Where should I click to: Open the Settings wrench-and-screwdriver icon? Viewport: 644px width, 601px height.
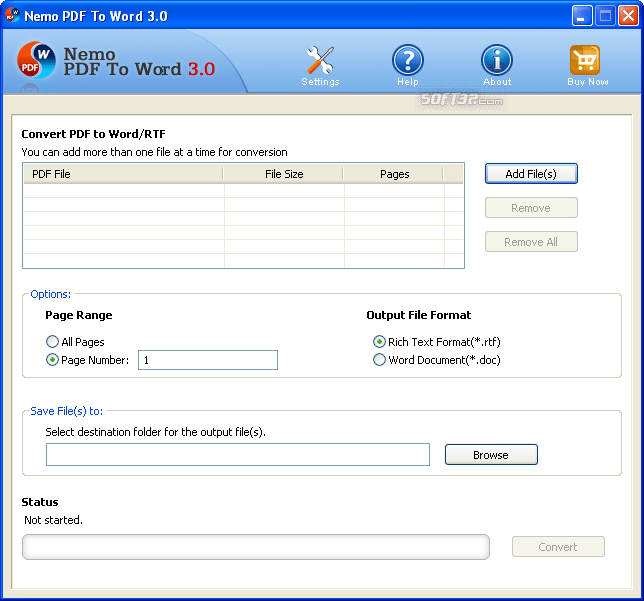click(320, 60)
